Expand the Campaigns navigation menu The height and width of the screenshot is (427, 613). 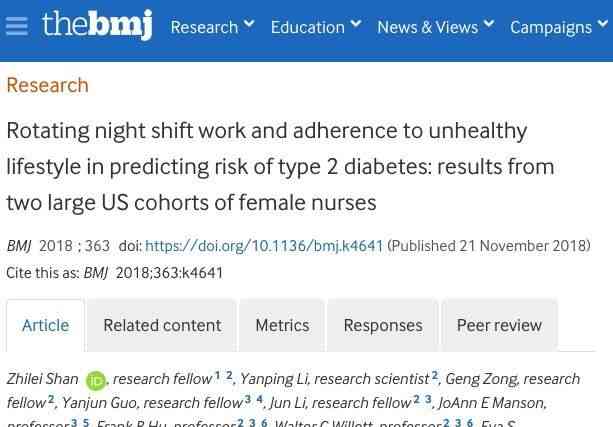coord(558,27)
